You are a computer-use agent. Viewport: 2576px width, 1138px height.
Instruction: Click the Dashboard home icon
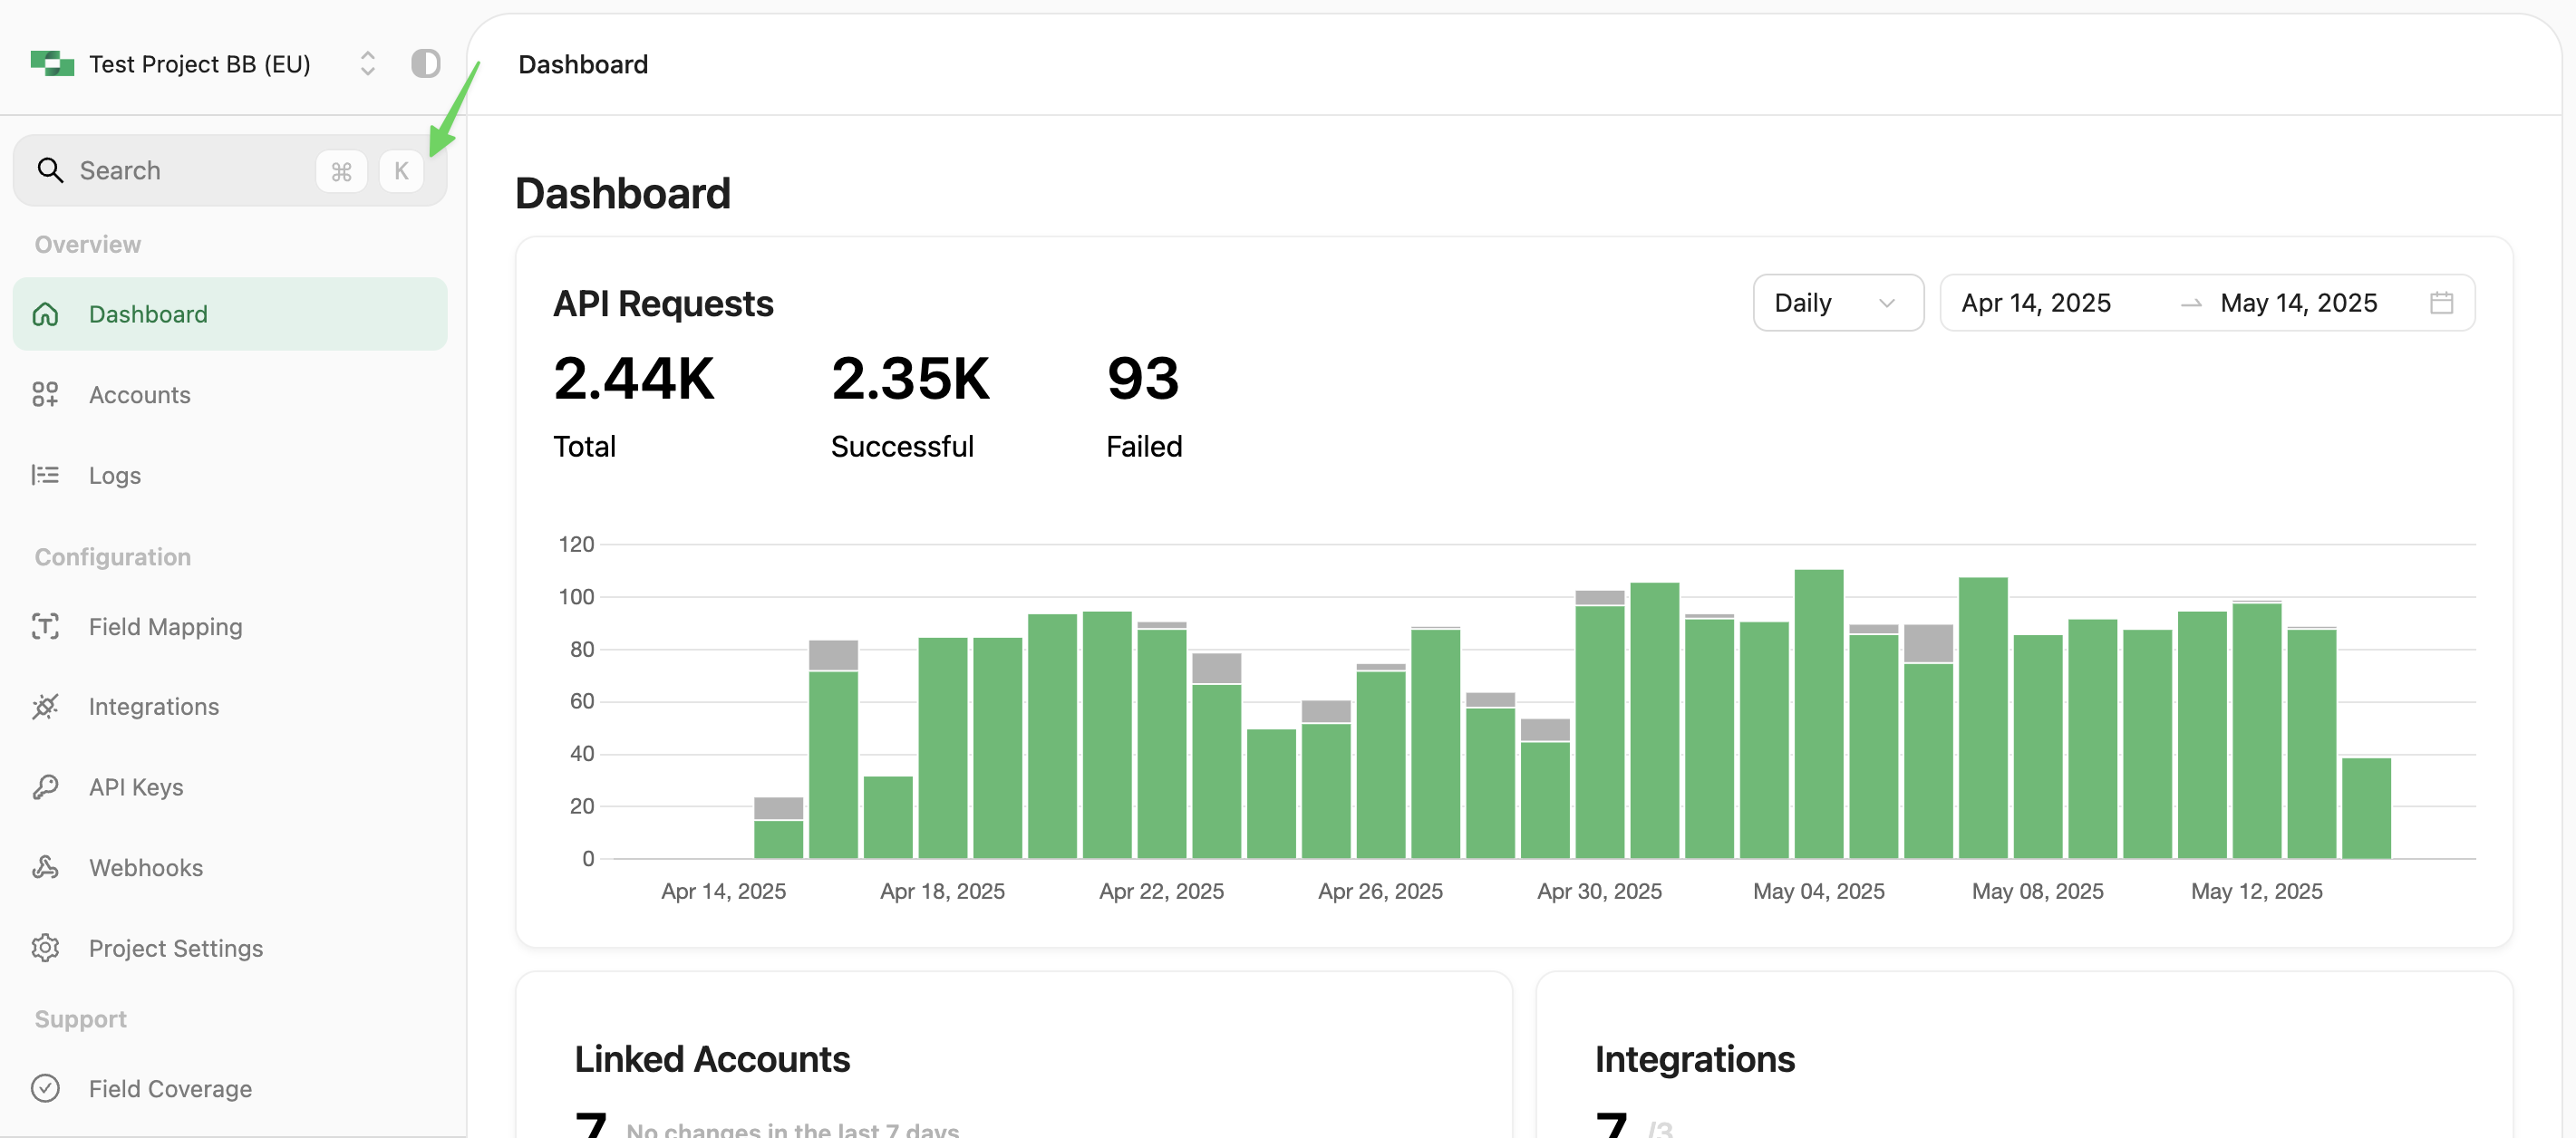[x=46, y=314]
